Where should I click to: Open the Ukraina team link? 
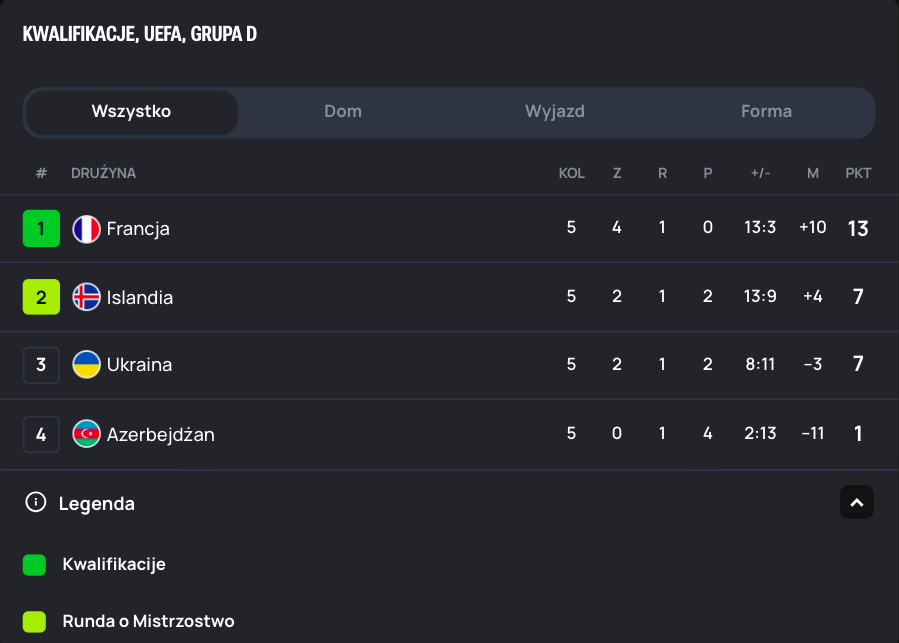(139, 365)
